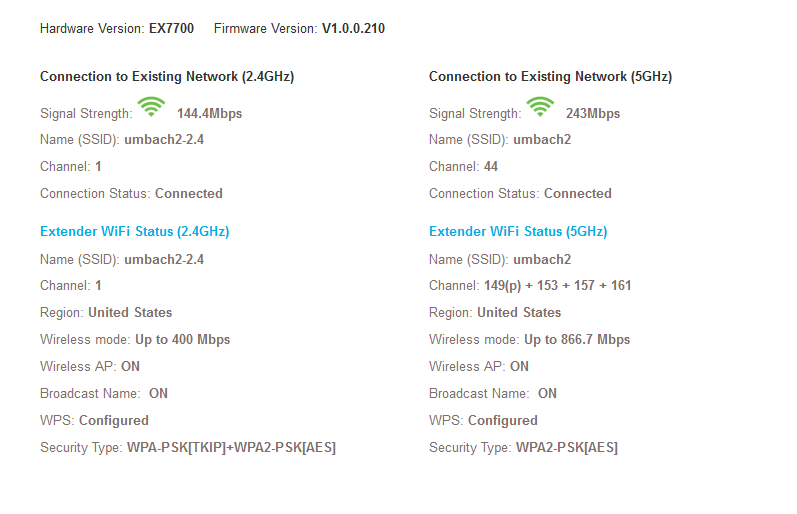Image resolution: width=797 pixels, height=514 pixels.
Task: Open the Extender WiFi Status (2.4GHz) link
Action: click(x=134, y=231)
